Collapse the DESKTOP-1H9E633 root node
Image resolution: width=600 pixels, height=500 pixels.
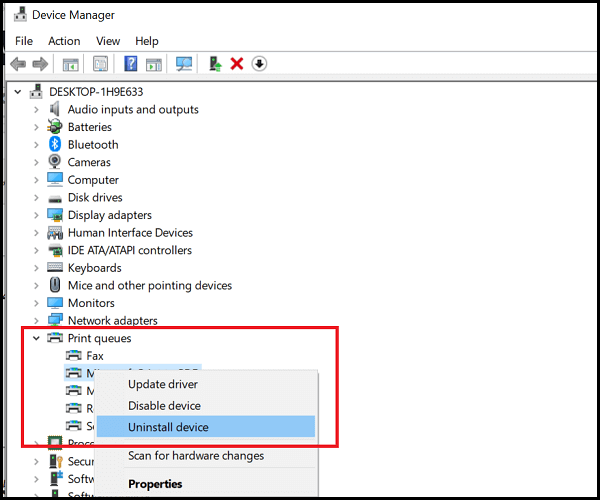pyautogui.click(x=18, y=91)
